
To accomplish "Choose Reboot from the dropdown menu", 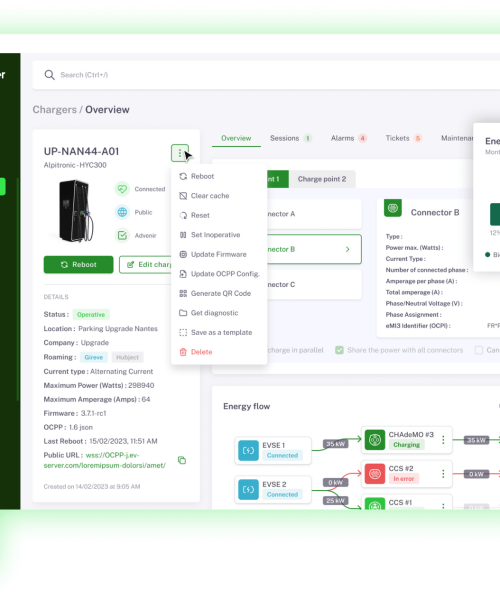I will click(x=219, y=176).
